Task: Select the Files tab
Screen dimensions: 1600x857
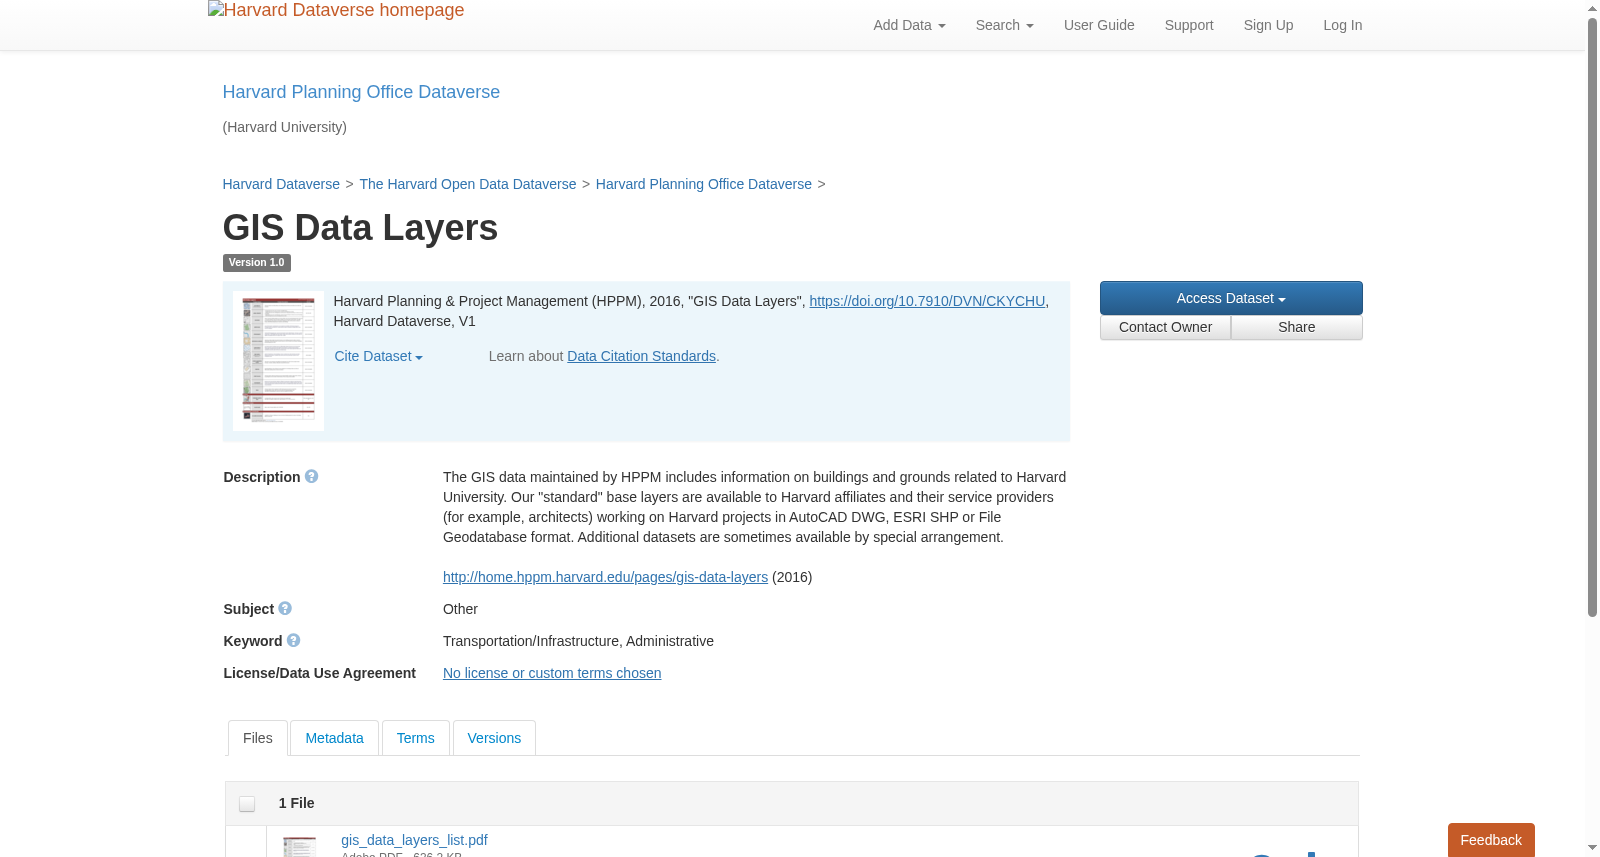Action: tap(258, 738)
